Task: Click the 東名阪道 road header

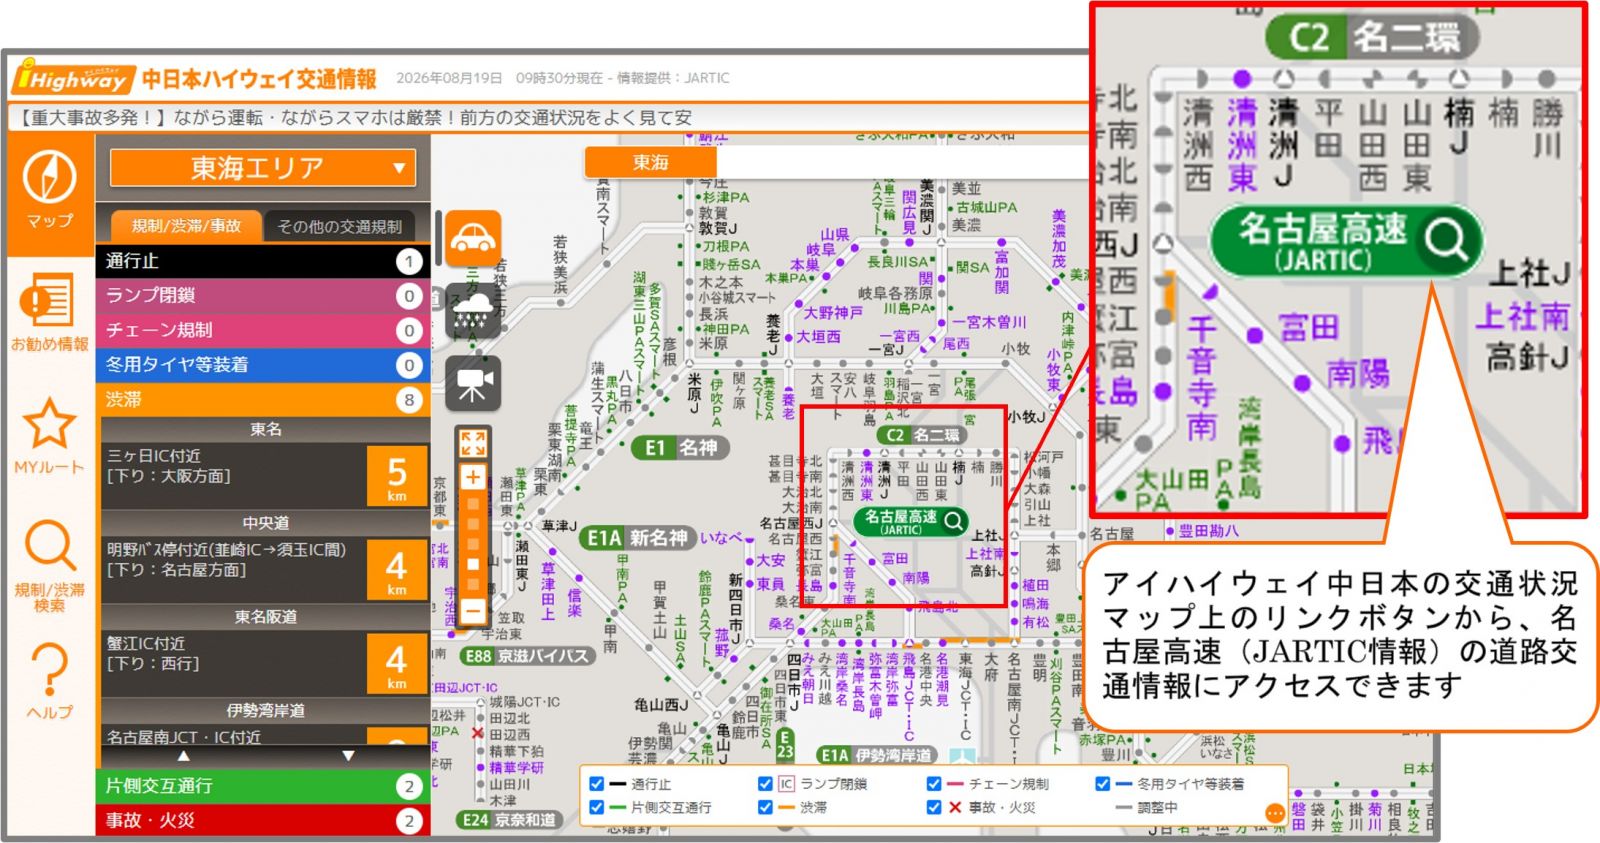Action: click(x=265, y=617)
